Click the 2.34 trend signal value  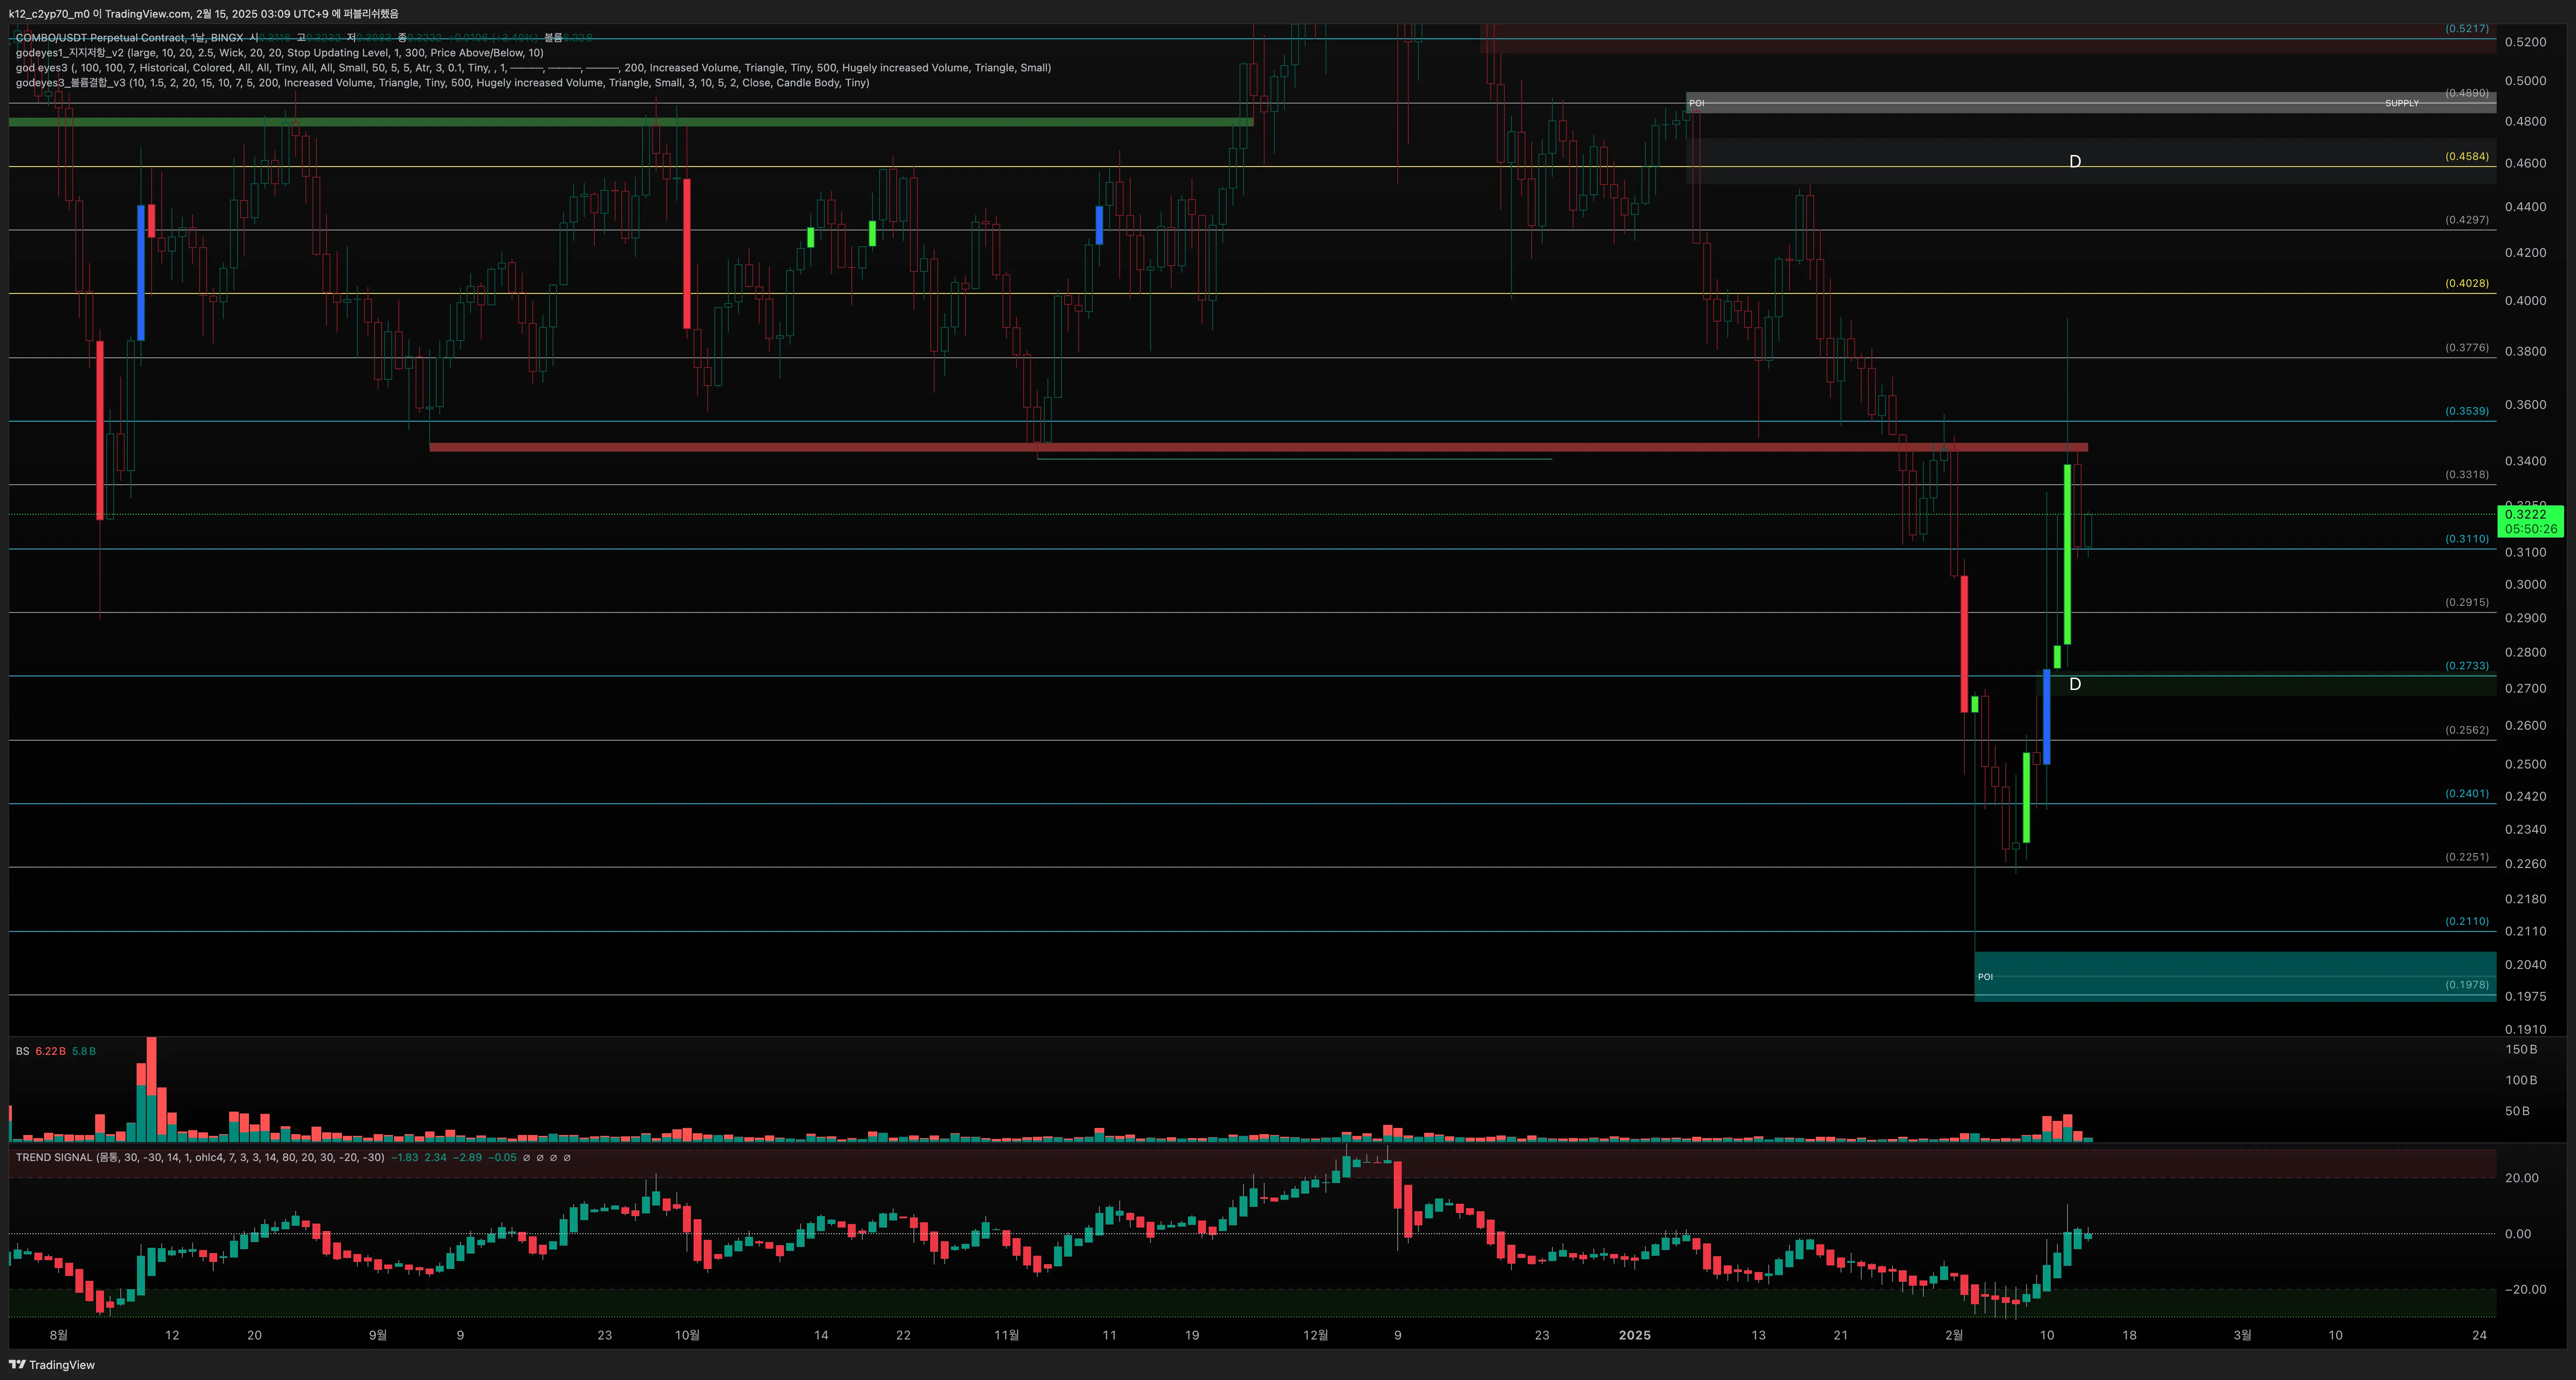pos(436,1157)
